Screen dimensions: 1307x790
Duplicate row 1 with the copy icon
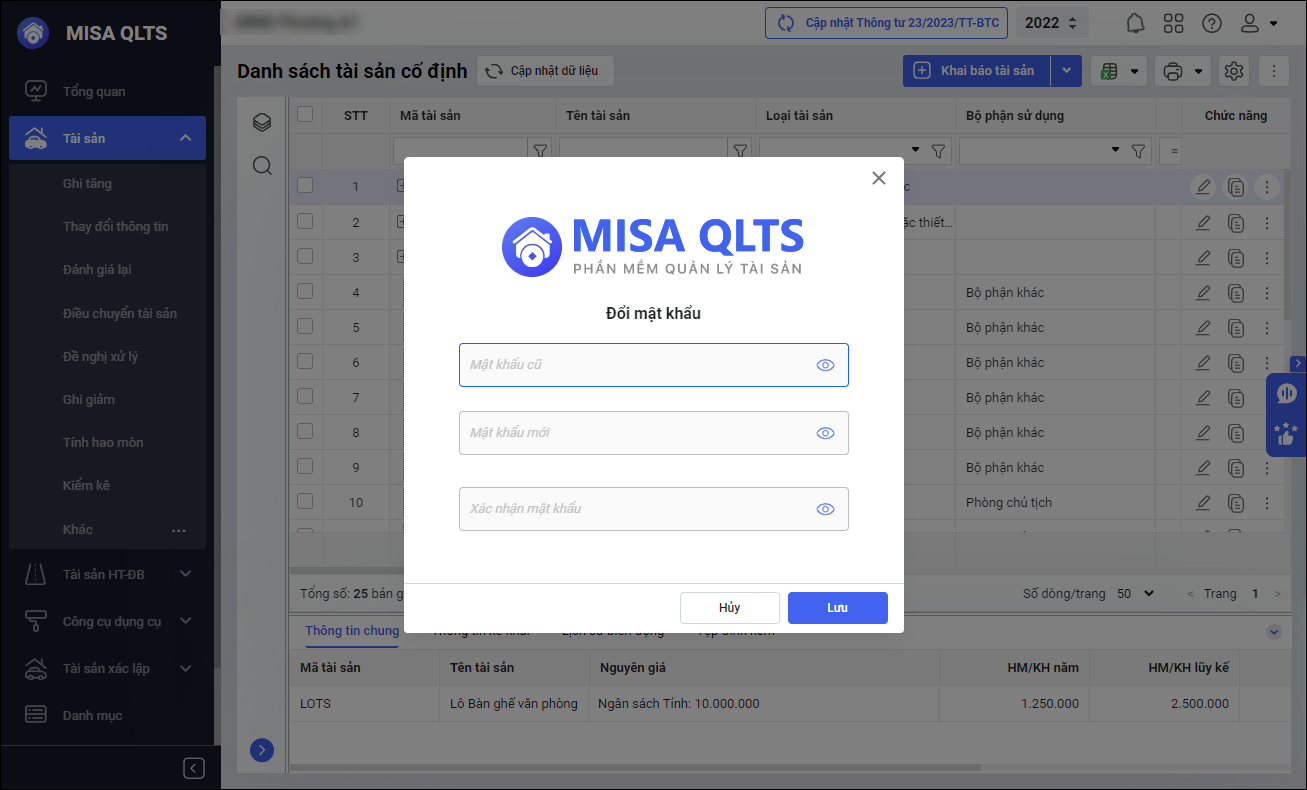(x=1236, y=187)
